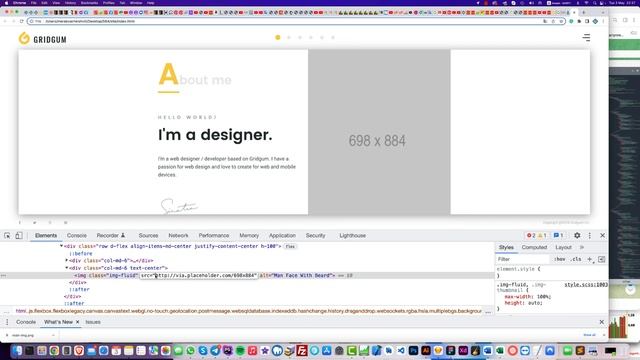Open Telegram from the Dock
Screen dimensions: 640x360
(215, 351)
